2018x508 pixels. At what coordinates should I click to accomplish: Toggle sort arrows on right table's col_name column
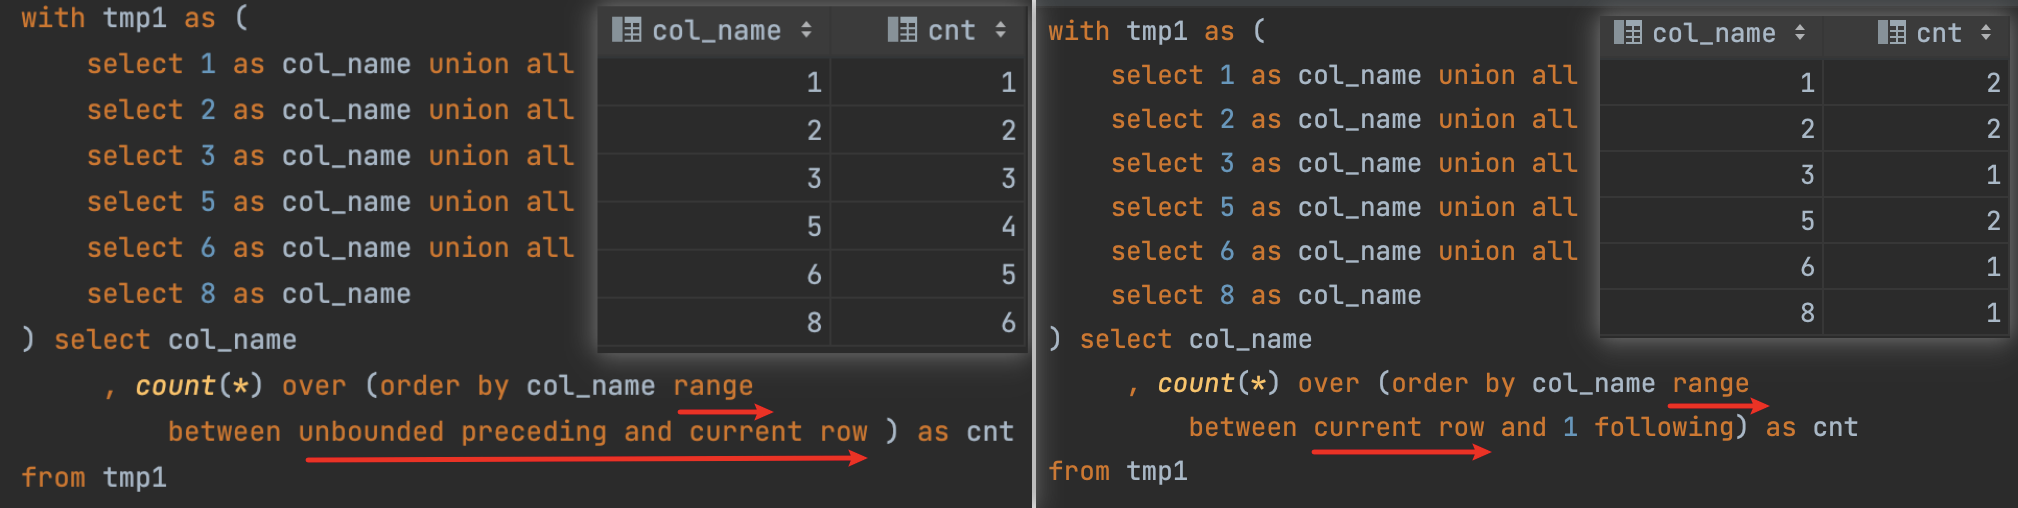pyautogui.click(x=1800, y=33)
